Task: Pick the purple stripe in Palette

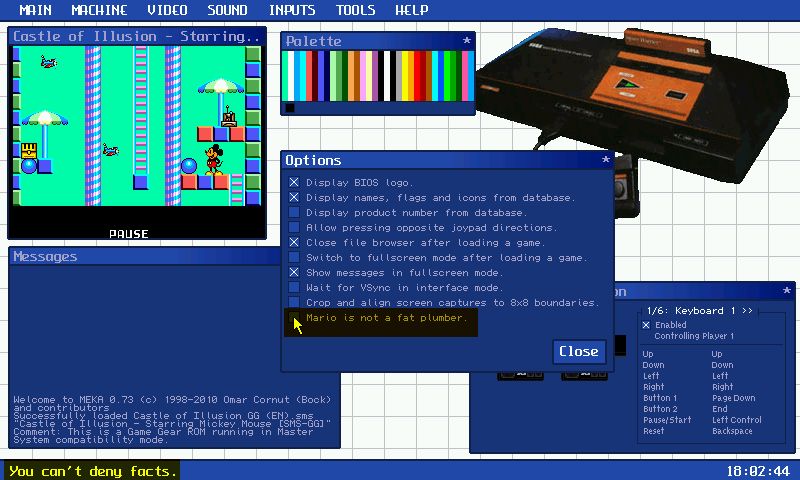Action: pos(375,75)
